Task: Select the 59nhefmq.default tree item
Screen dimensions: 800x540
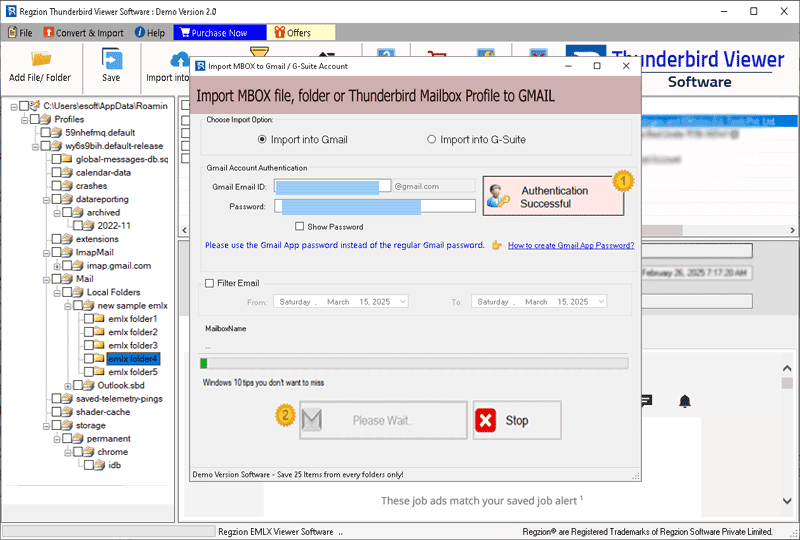Action: coord(100,132)
